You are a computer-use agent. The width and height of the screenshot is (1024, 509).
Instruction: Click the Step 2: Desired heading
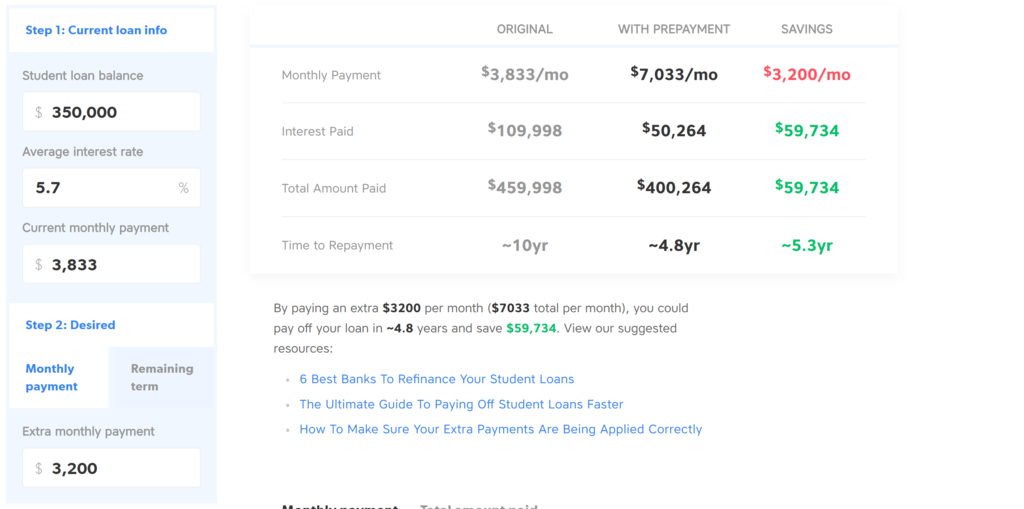point(71,325)
